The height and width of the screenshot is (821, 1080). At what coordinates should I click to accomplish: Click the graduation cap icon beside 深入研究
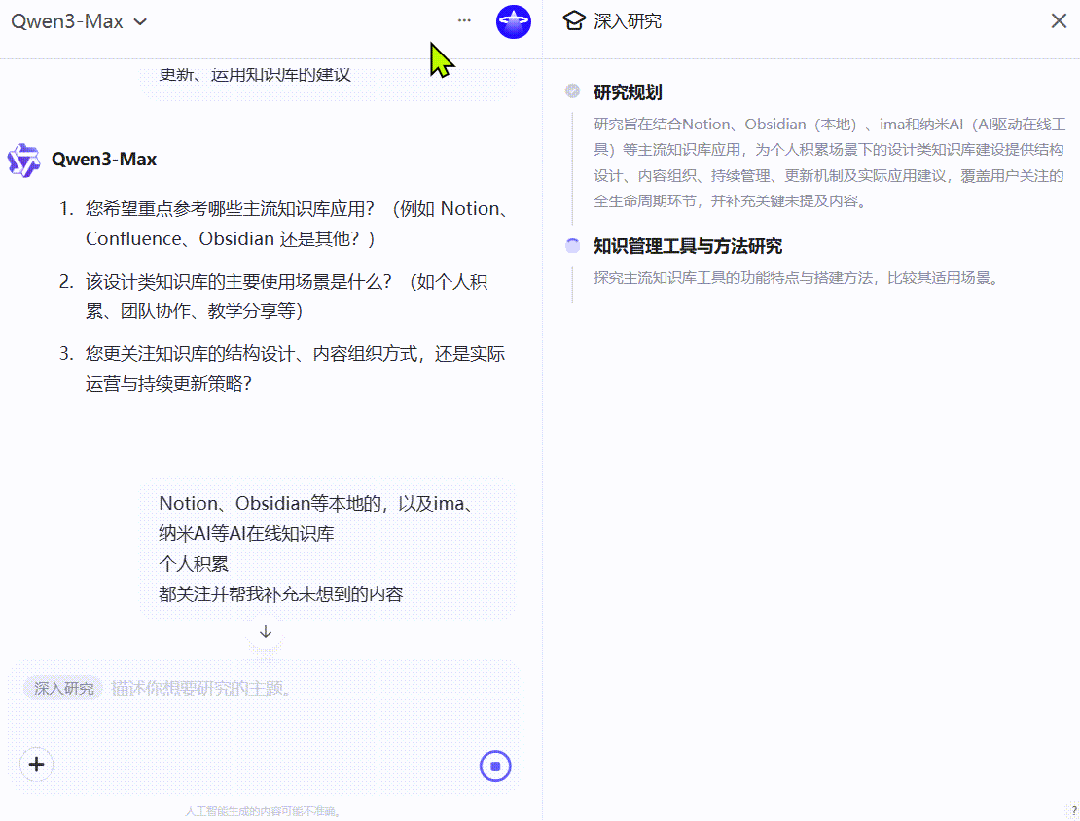pos(573,20)
